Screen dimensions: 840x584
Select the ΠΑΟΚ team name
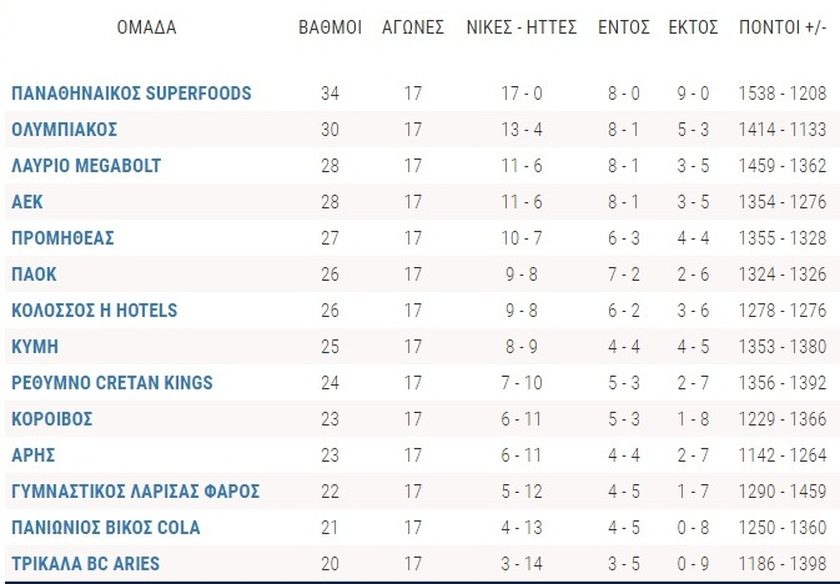[34, 274]
